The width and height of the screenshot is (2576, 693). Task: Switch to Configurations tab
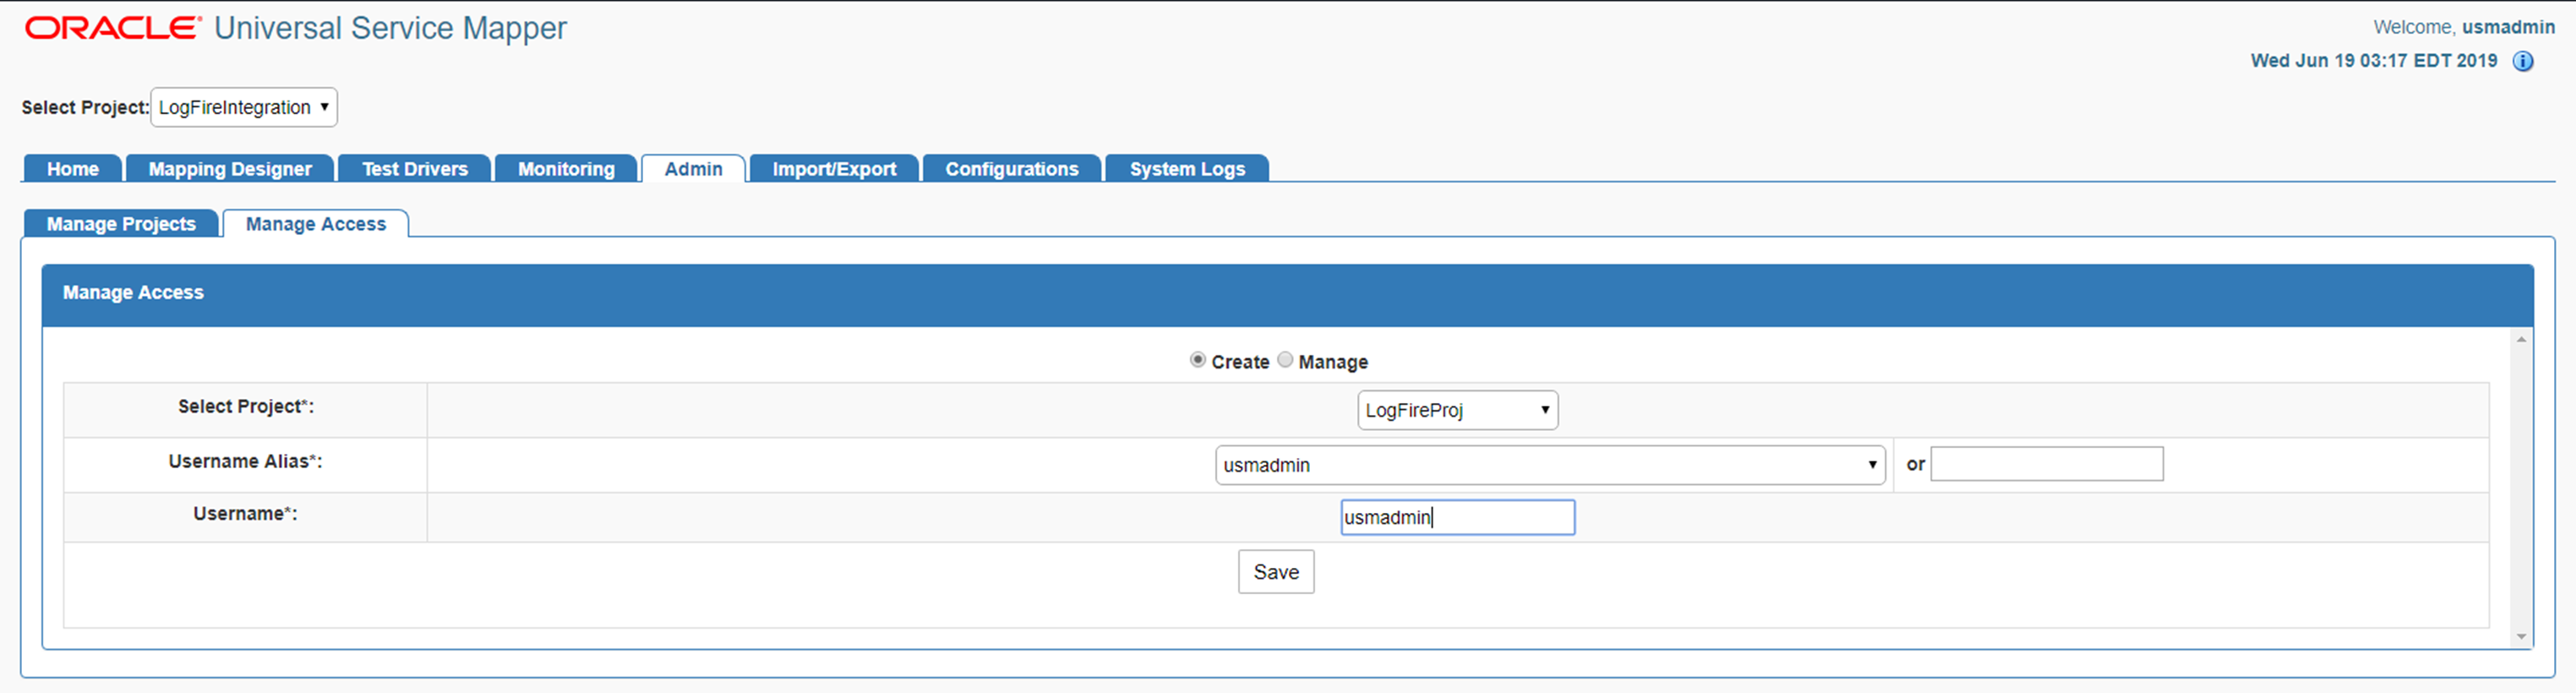pyautogui.click(x=1012, y=169)
